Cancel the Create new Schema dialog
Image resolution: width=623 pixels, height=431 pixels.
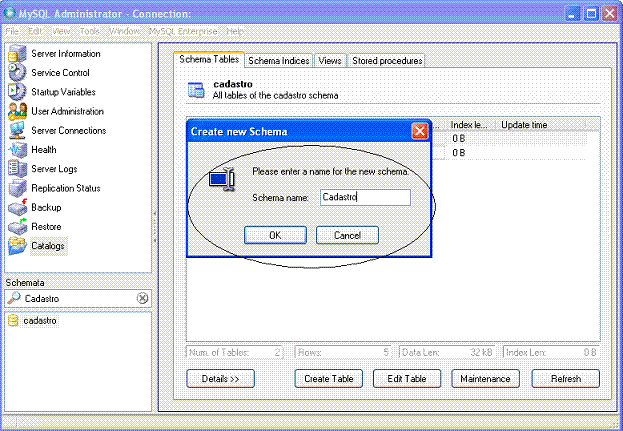pos(347,235)
